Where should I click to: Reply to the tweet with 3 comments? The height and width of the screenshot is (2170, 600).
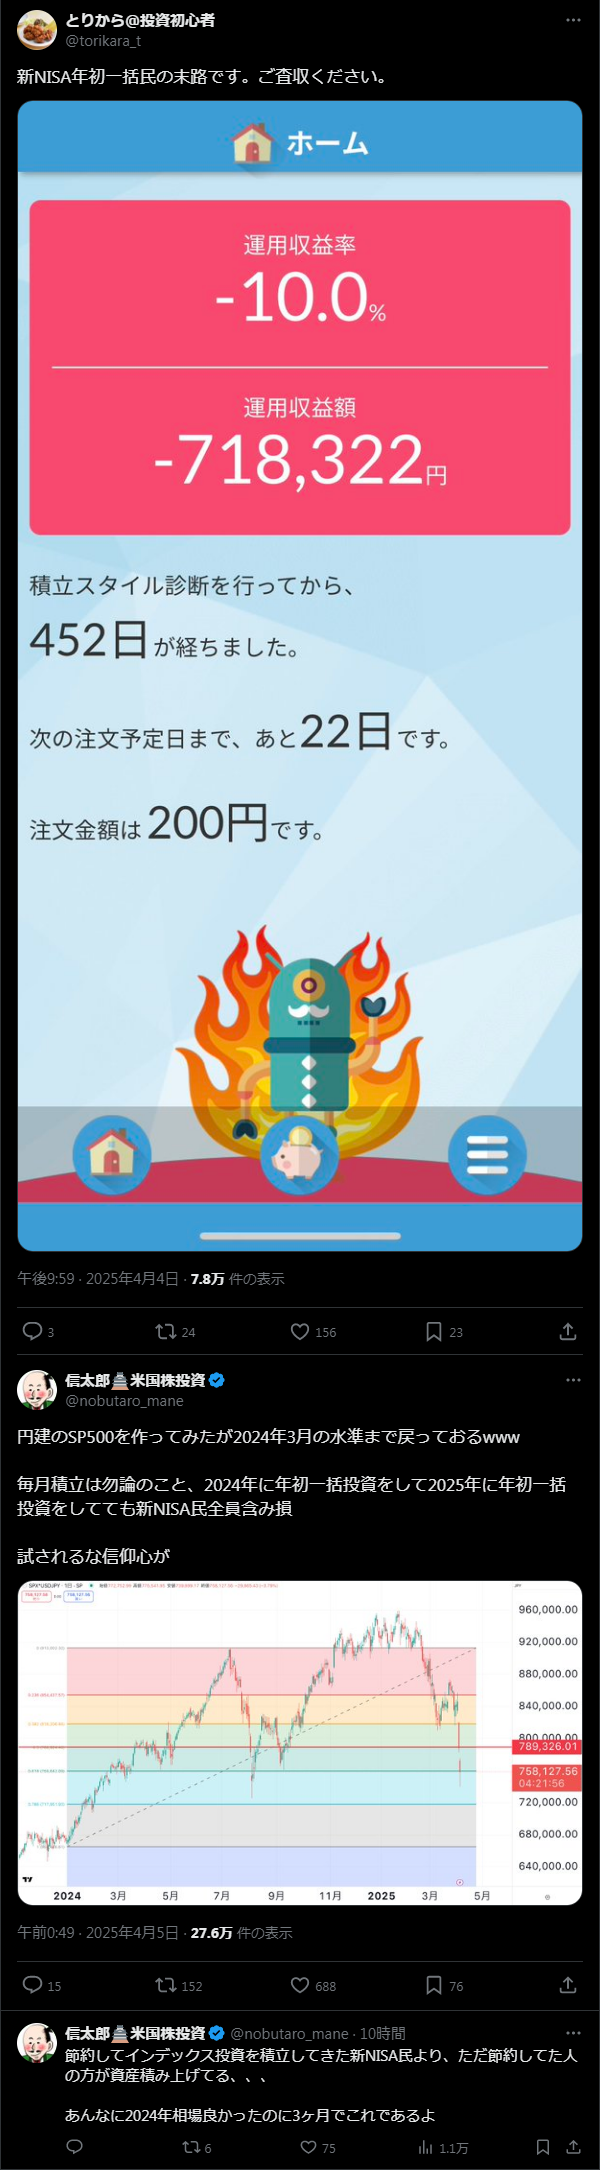tap(33, 1331)
